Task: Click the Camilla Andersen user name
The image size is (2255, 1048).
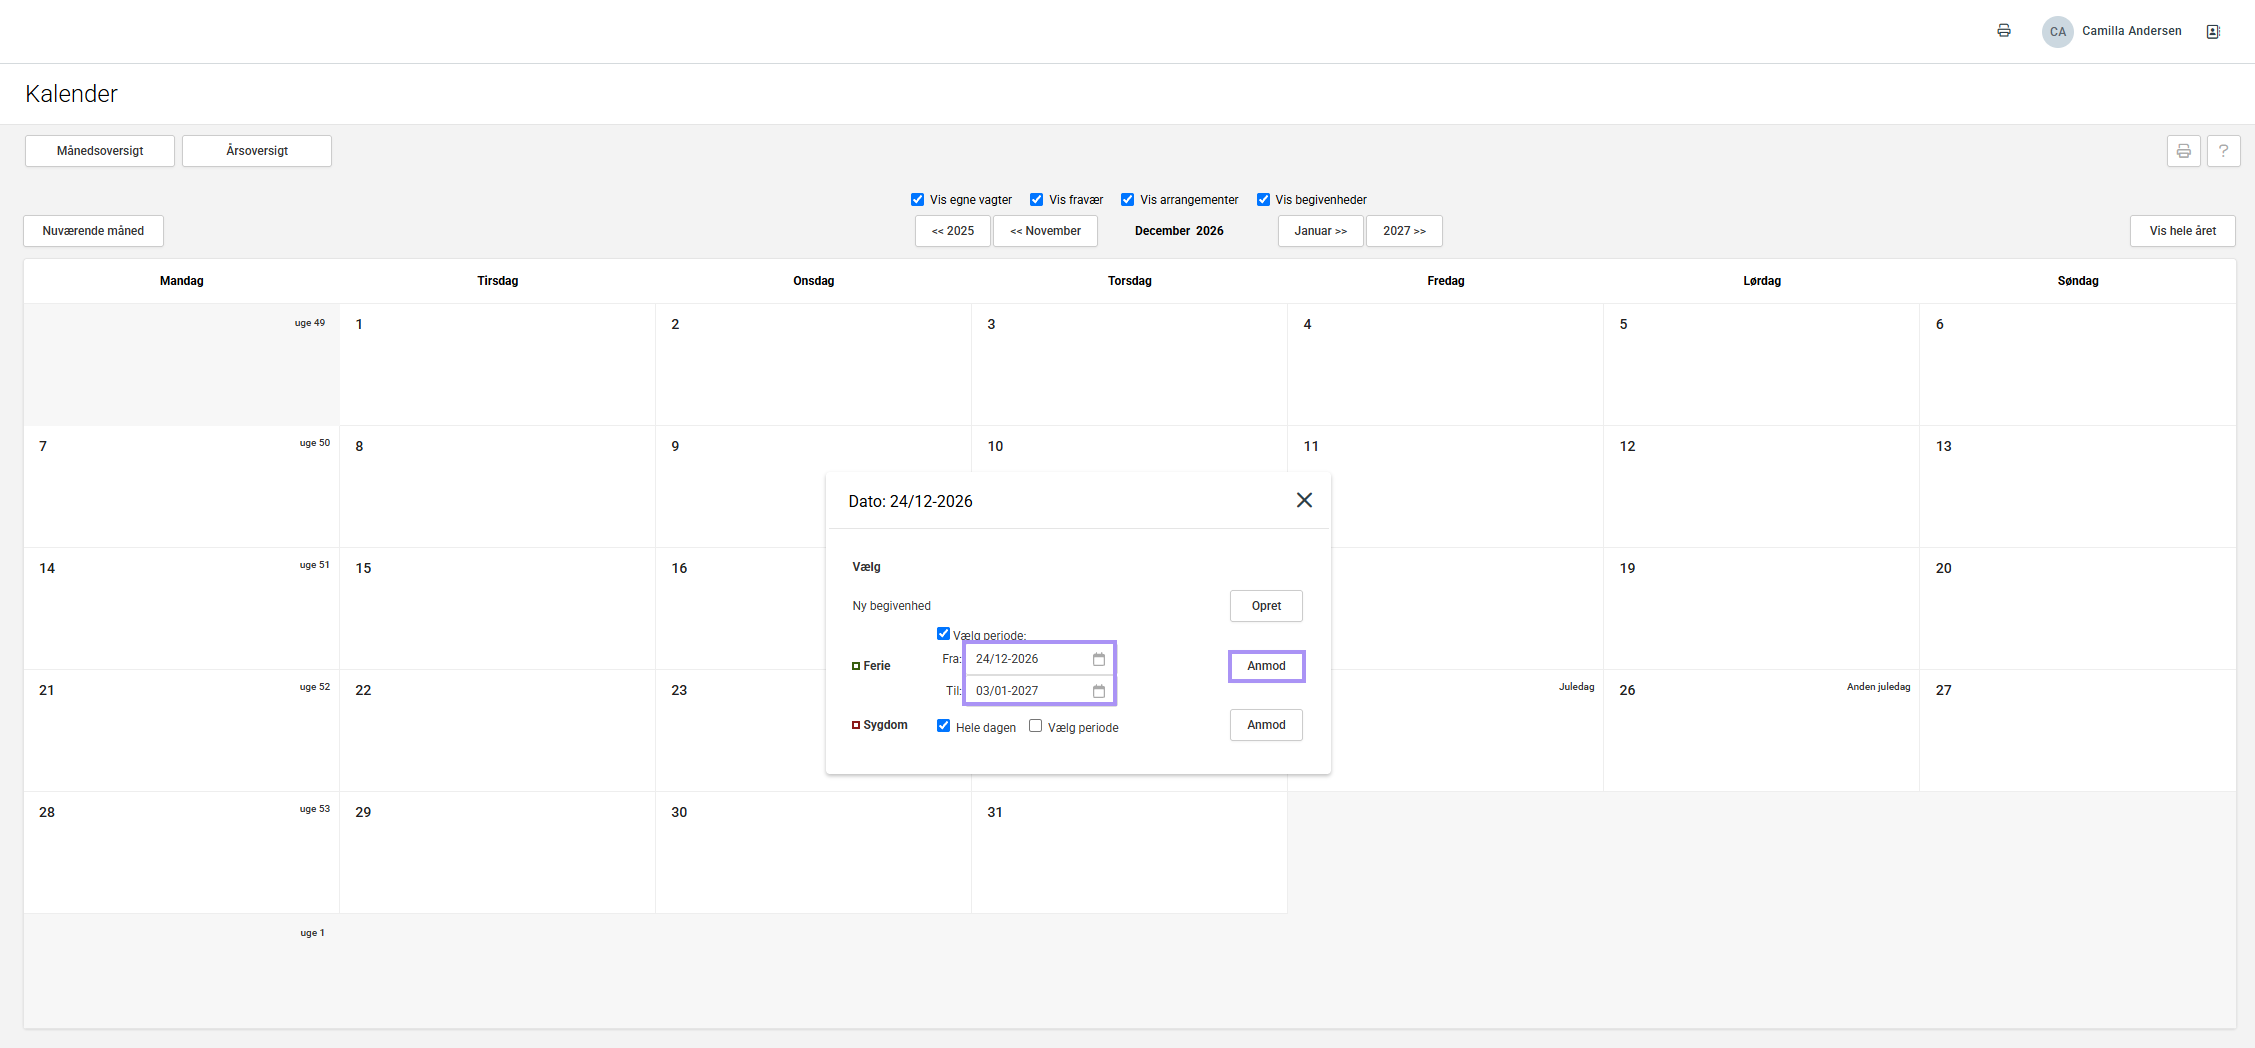Action: pos(2132,31)
